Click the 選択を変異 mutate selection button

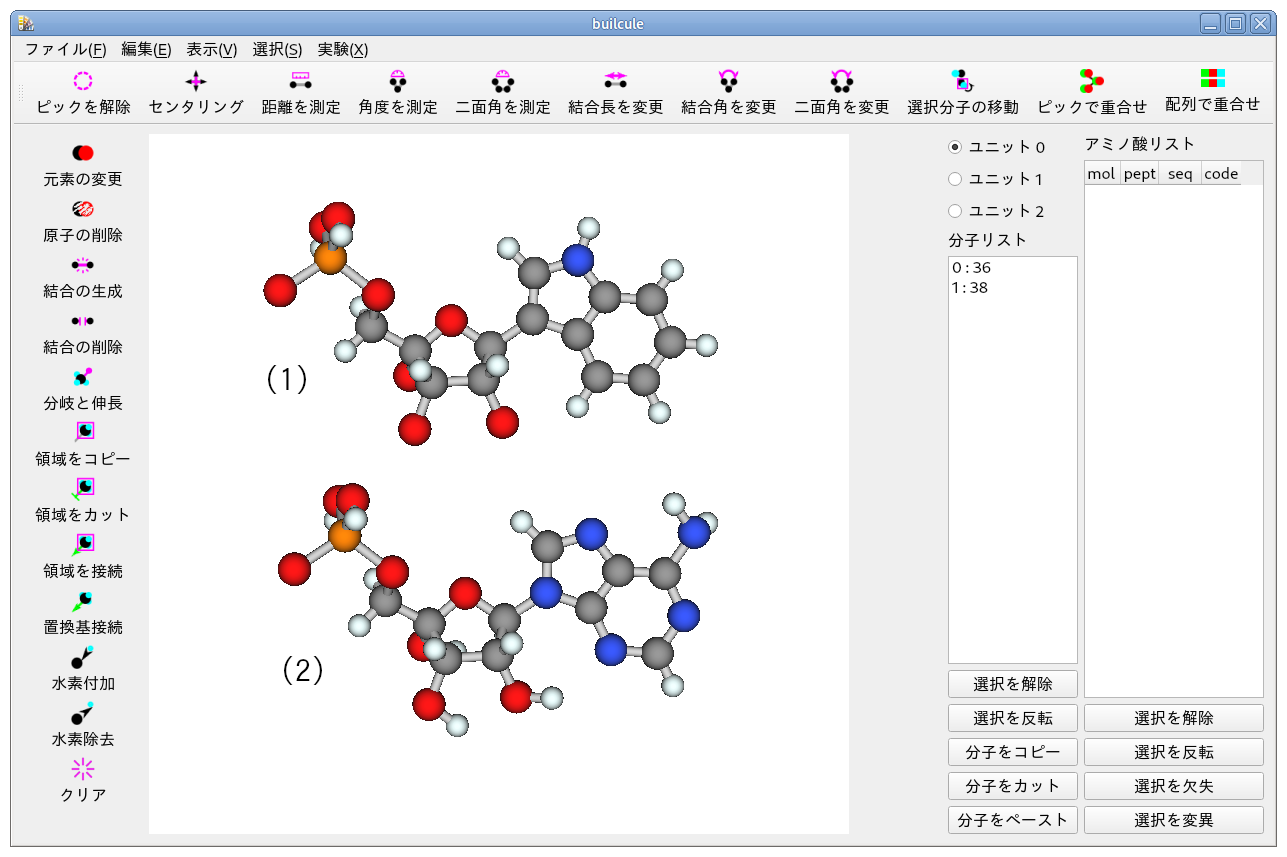pyautogui.click(x=1173, y=820)
